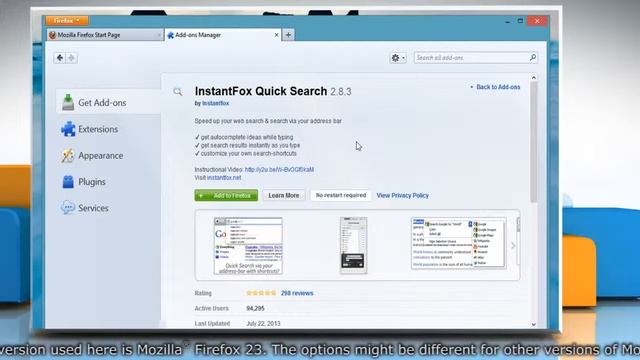The width and height of the screenshot is (640, 360).
Task: Click the vertical scrollbar thumb
Action: 533,142
